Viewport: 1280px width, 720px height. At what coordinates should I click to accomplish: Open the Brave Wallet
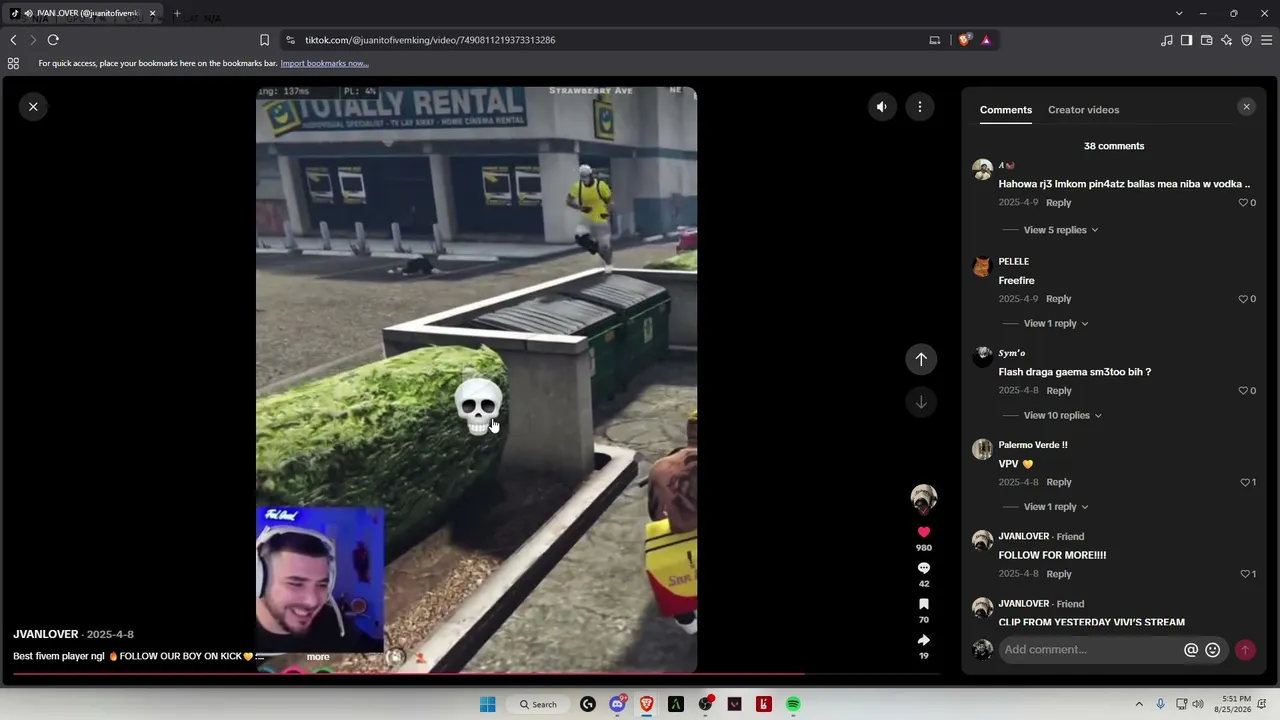coord(1206,40)
